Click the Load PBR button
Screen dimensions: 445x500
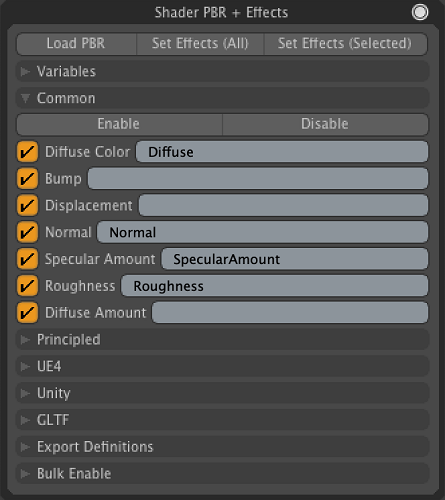click(76, 44)
